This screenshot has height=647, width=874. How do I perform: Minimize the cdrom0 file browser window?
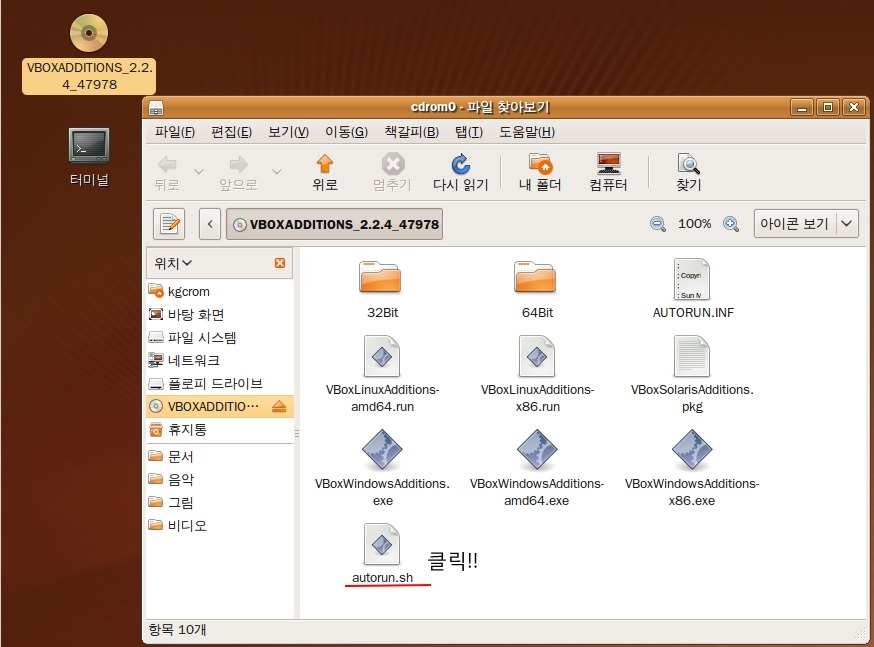(x=802, y=107)
